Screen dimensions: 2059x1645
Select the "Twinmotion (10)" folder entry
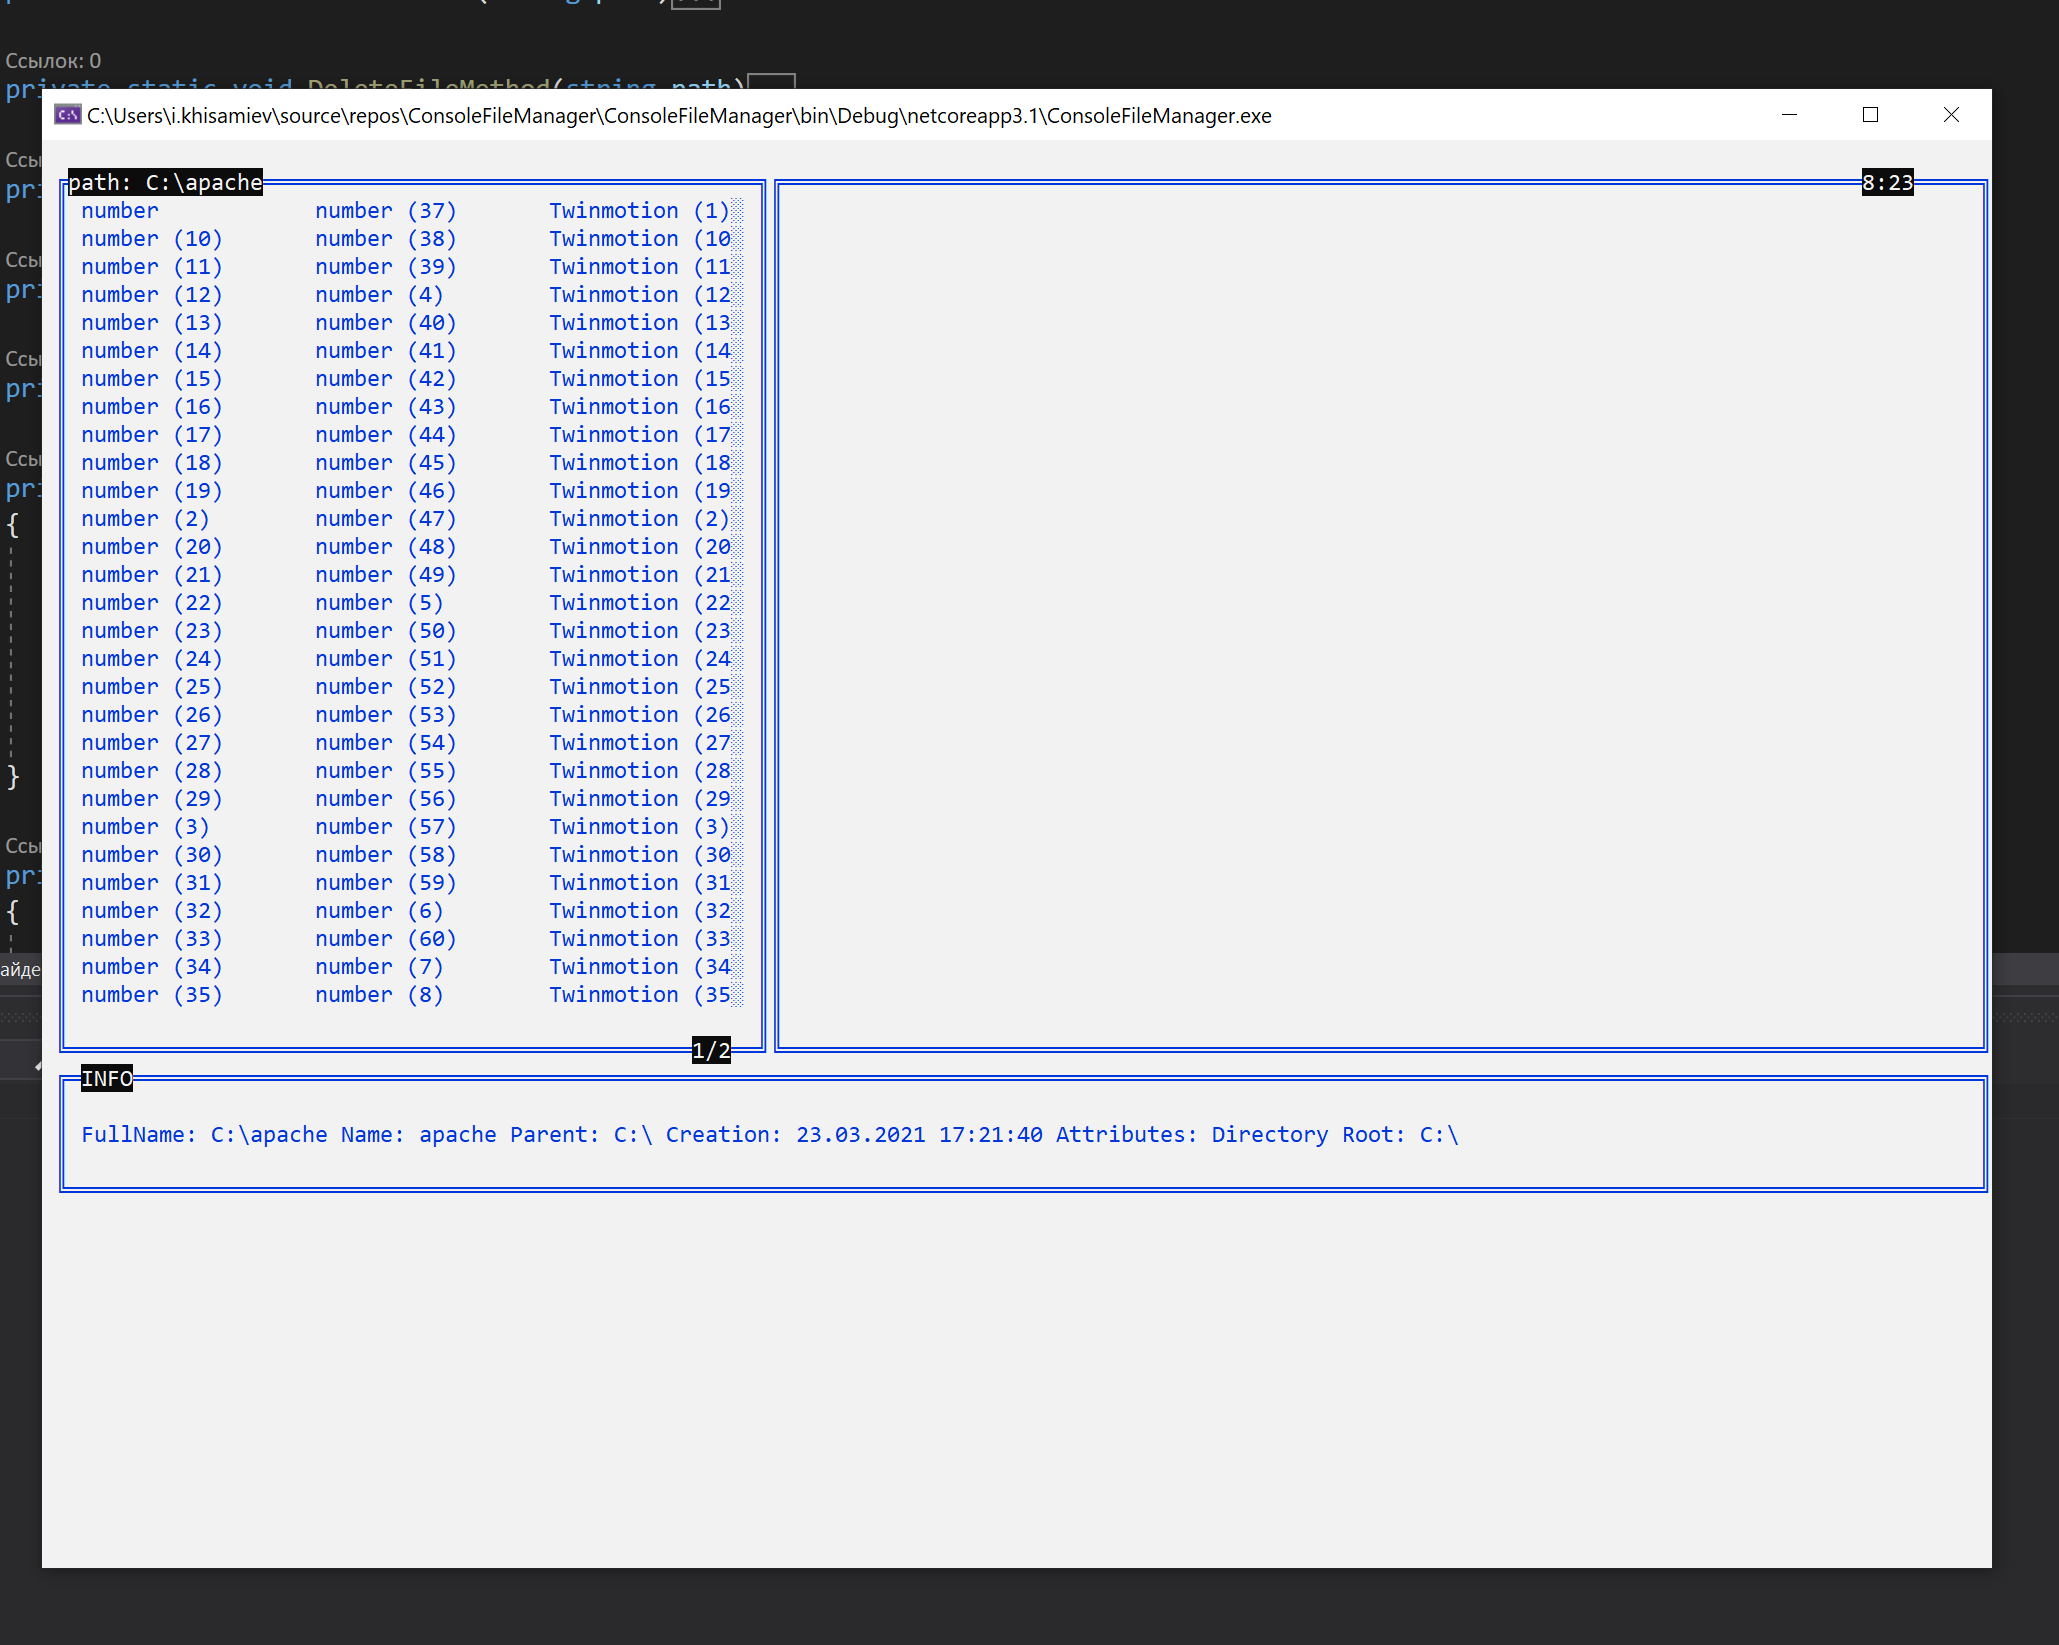641,238
